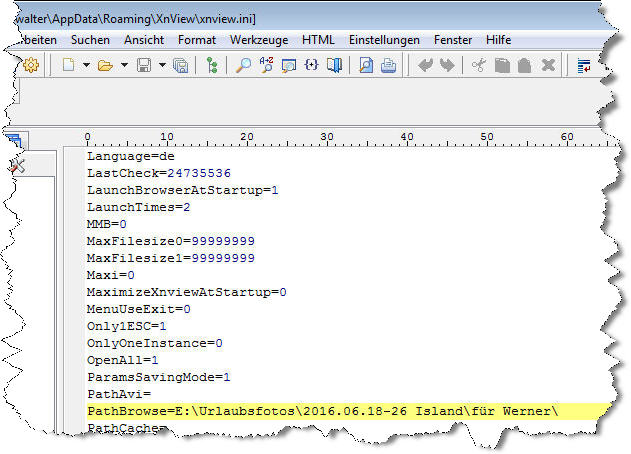Viewport: 631px width, 454px height.
Task: Open the HTML menu
Action: (318, 40)
